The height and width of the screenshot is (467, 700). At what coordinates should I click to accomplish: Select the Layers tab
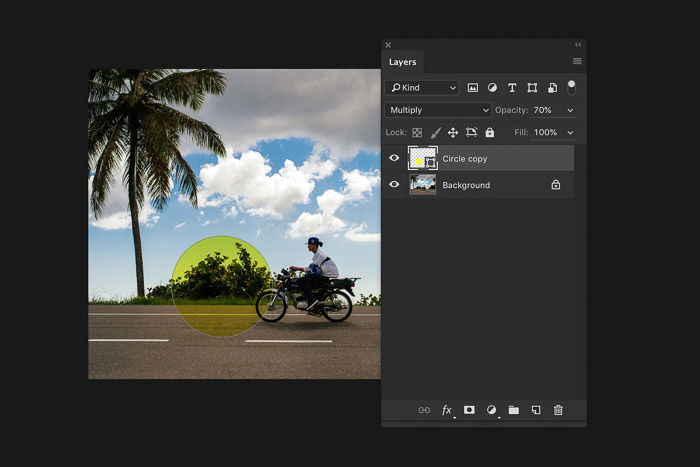(402, 62)
